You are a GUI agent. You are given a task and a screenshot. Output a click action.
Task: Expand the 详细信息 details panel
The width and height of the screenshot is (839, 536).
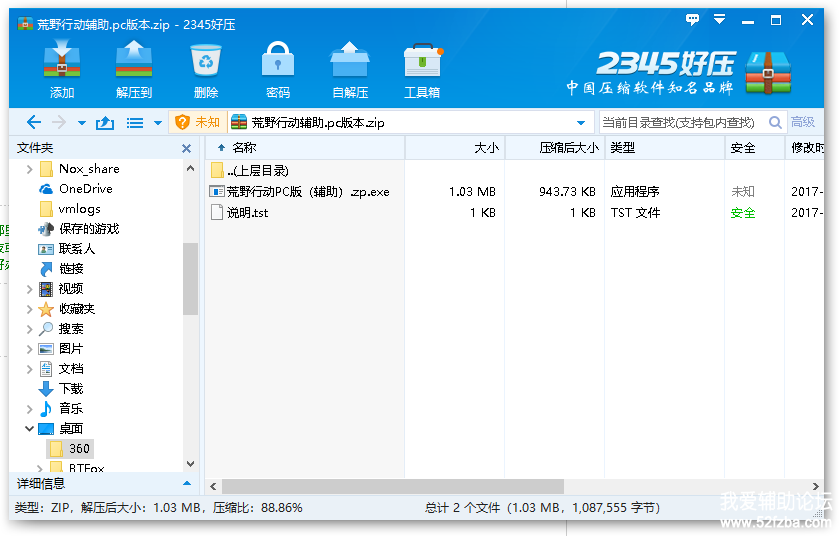click(187, 484)
